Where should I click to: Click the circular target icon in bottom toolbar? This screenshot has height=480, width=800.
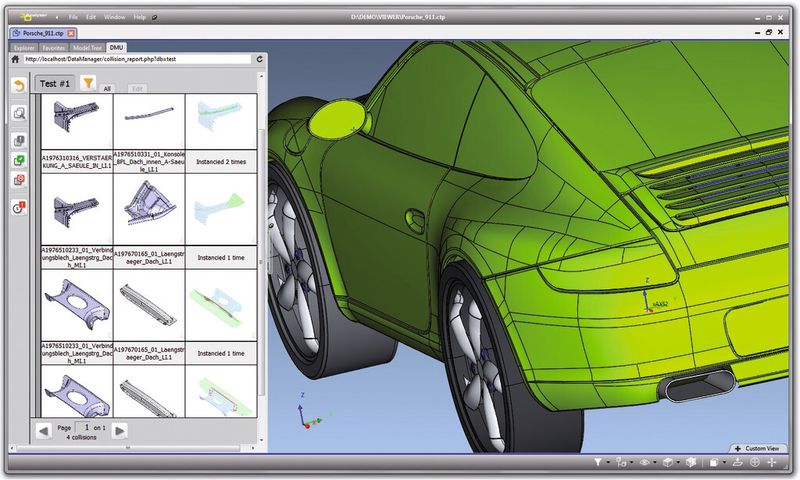click(755, 462)
